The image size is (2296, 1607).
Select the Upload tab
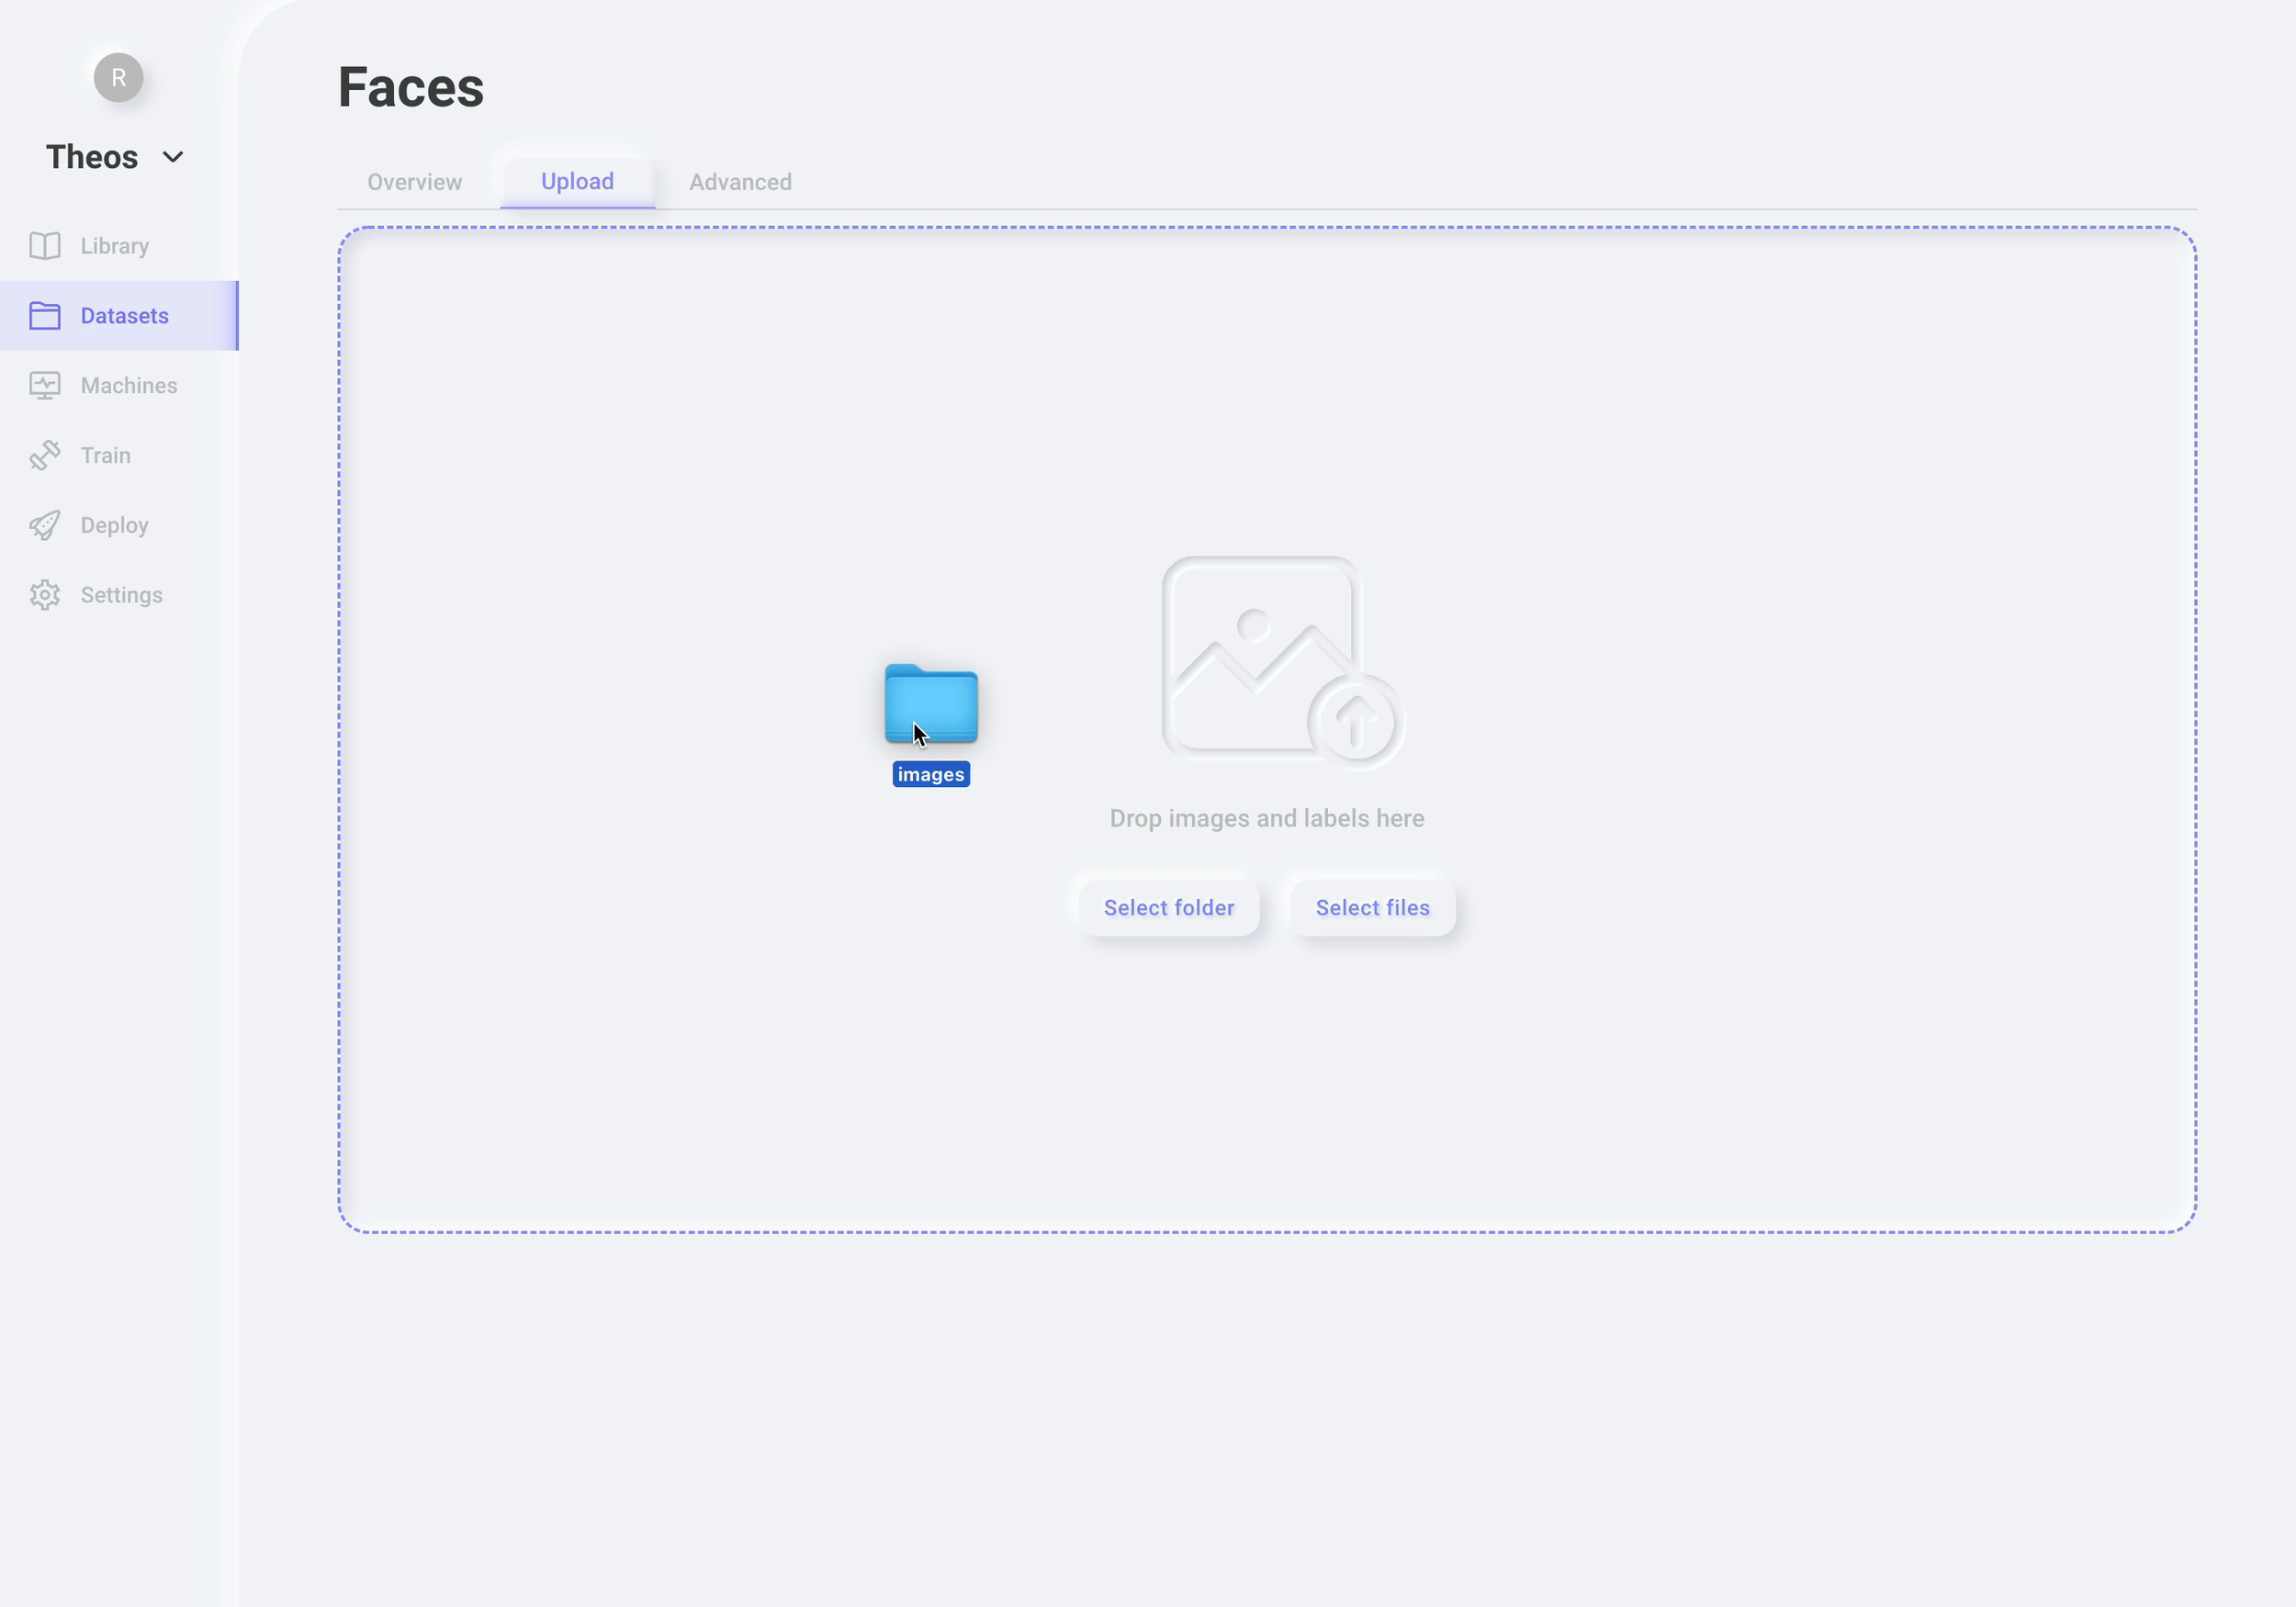577,182
